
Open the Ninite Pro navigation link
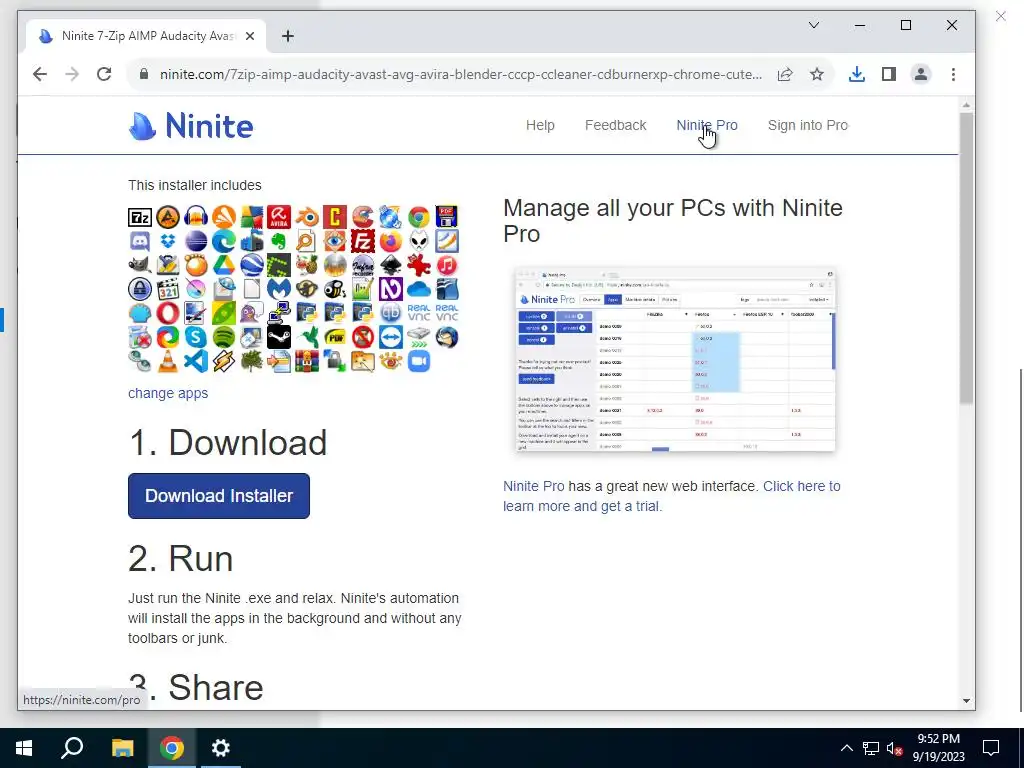[x=707, y=125]
